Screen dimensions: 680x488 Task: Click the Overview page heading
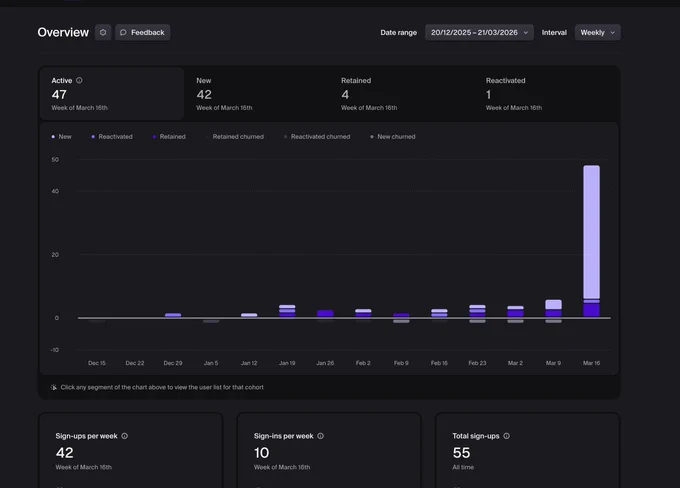point(63,33)
